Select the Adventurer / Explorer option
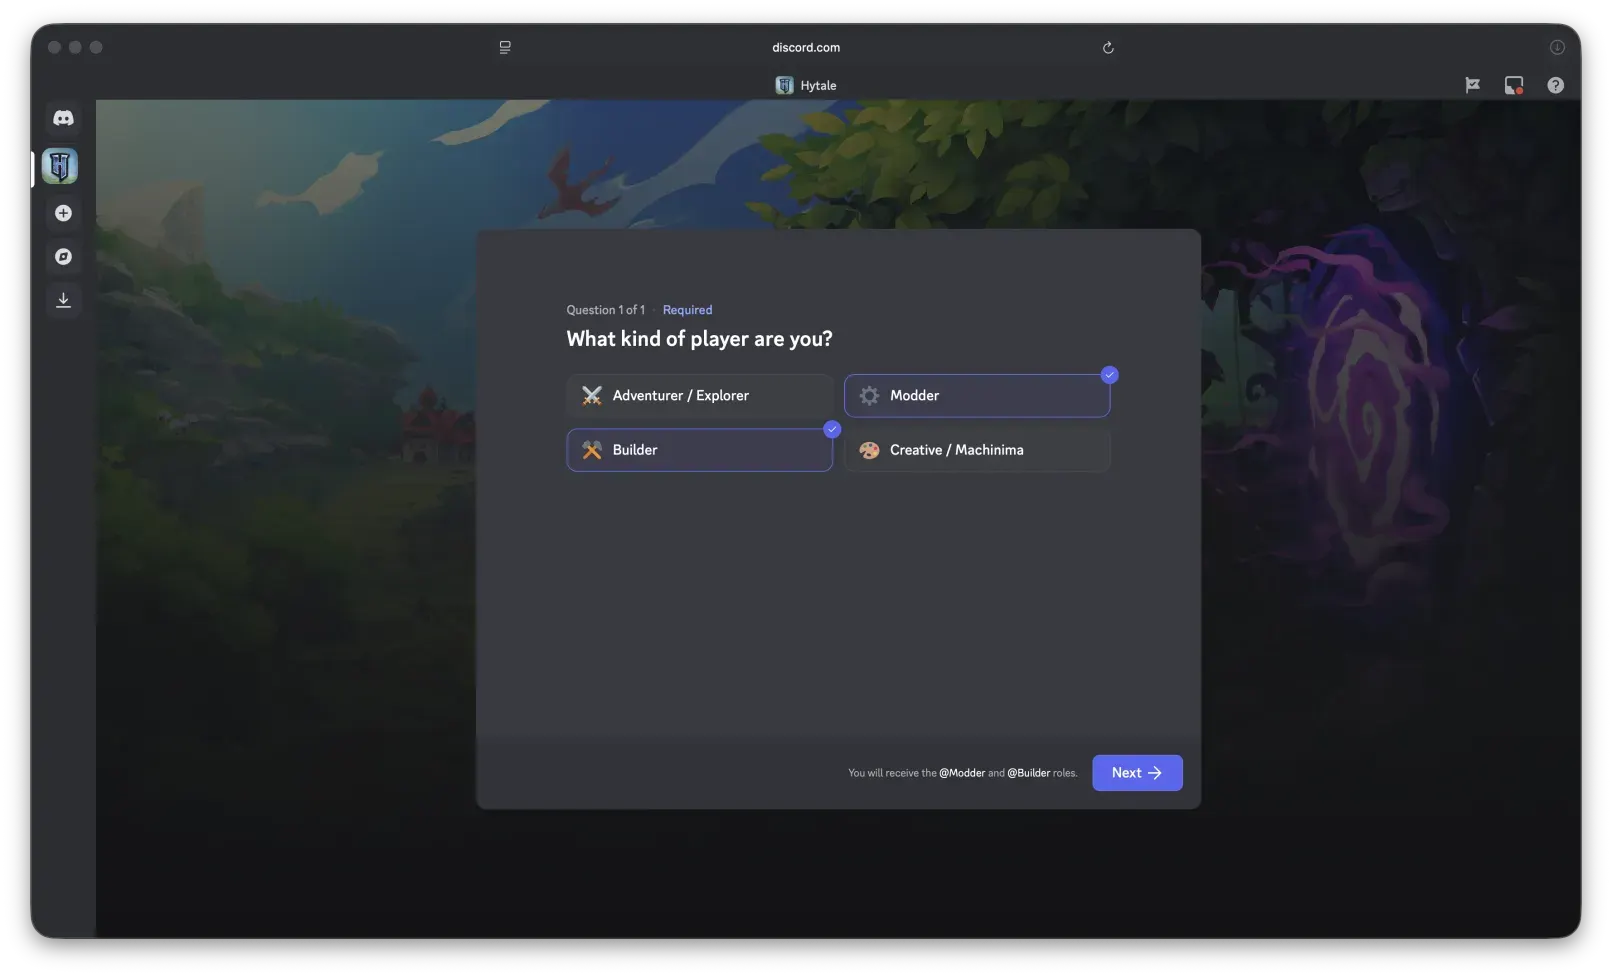Image resolution: width=1612 pixels, height=976 pixels. click(x=699, y=396)
